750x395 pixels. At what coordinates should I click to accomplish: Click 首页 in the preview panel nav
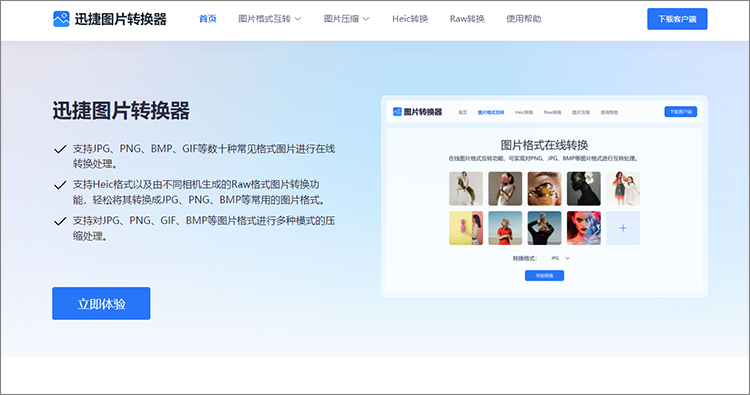tap(463, 112)
